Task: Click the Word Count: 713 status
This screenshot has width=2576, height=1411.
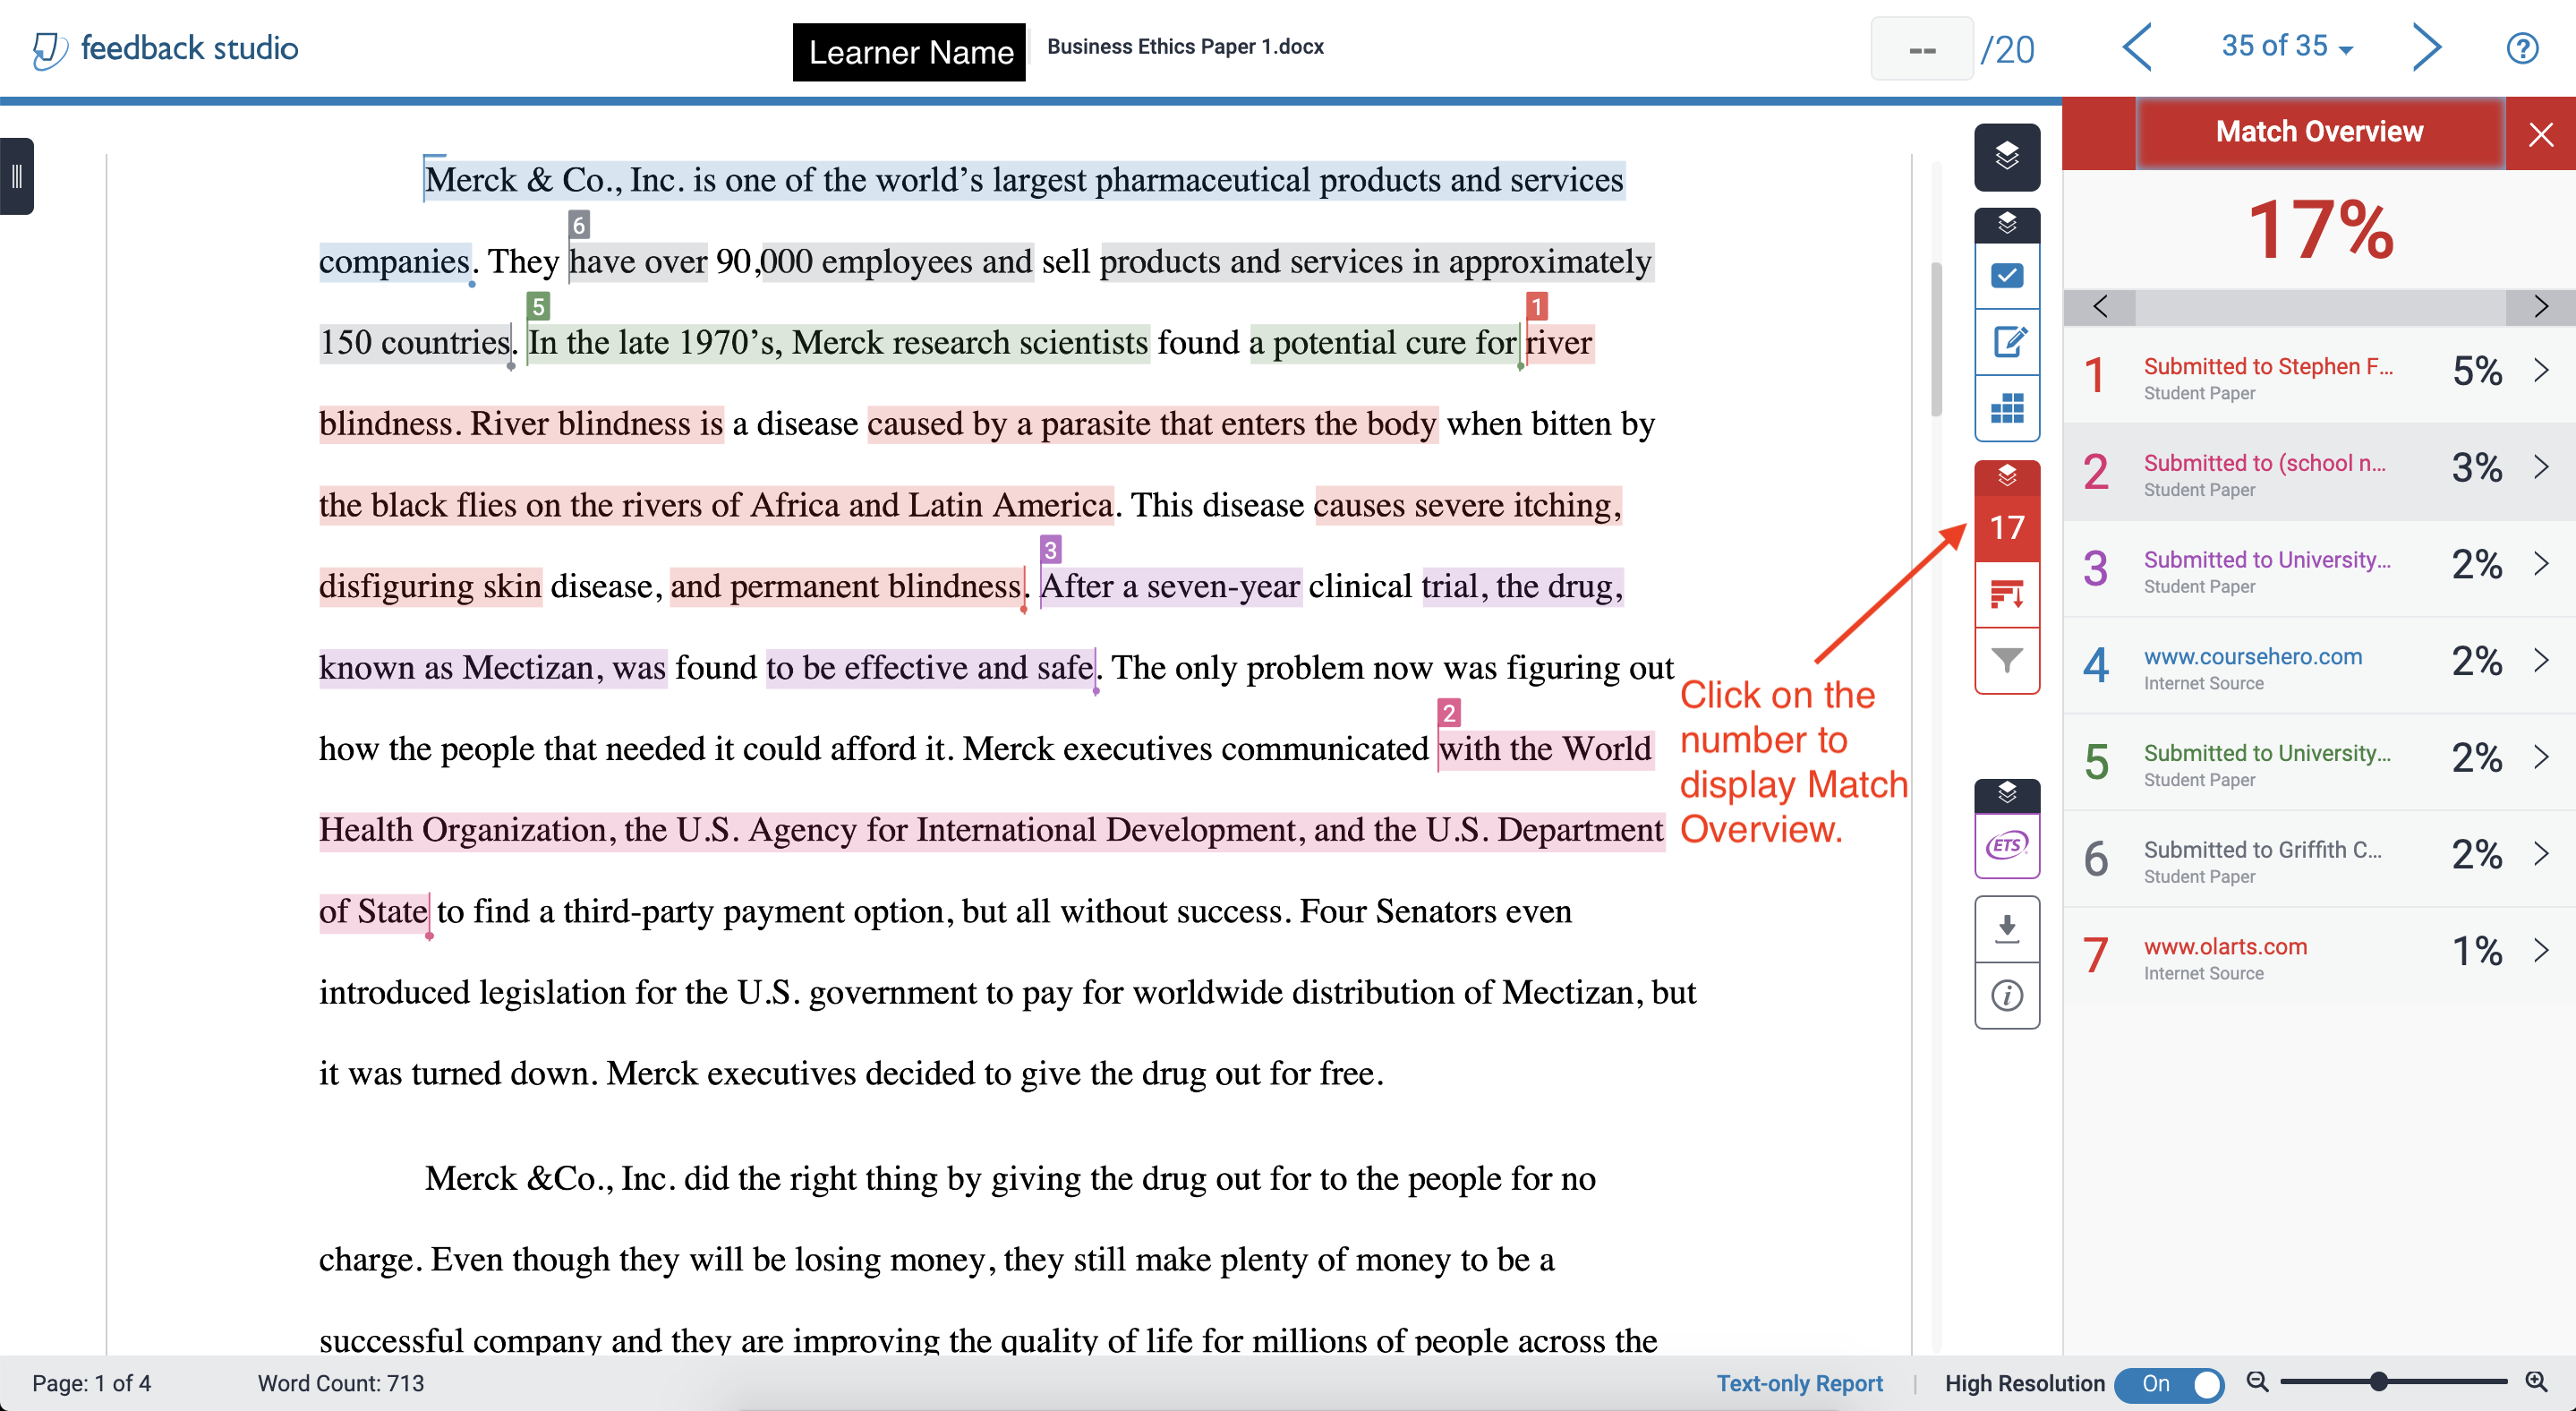Action: [340, 1383]
